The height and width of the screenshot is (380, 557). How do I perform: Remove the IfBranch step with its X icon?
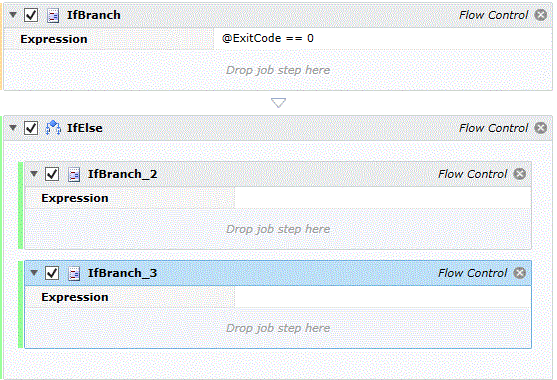point(541,15)
